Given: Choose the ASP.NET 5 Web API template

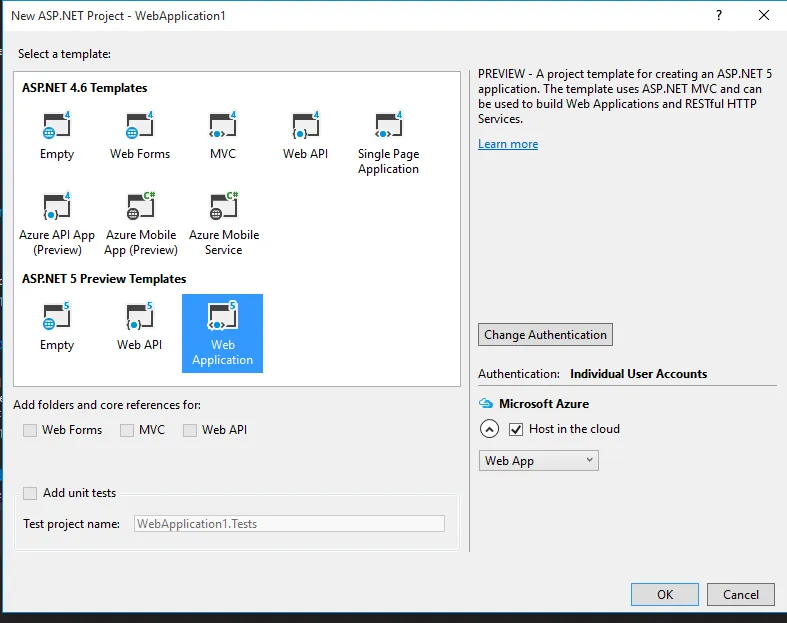Looking at the screenshot, I should pyautogui.click(x=140, y=327).
